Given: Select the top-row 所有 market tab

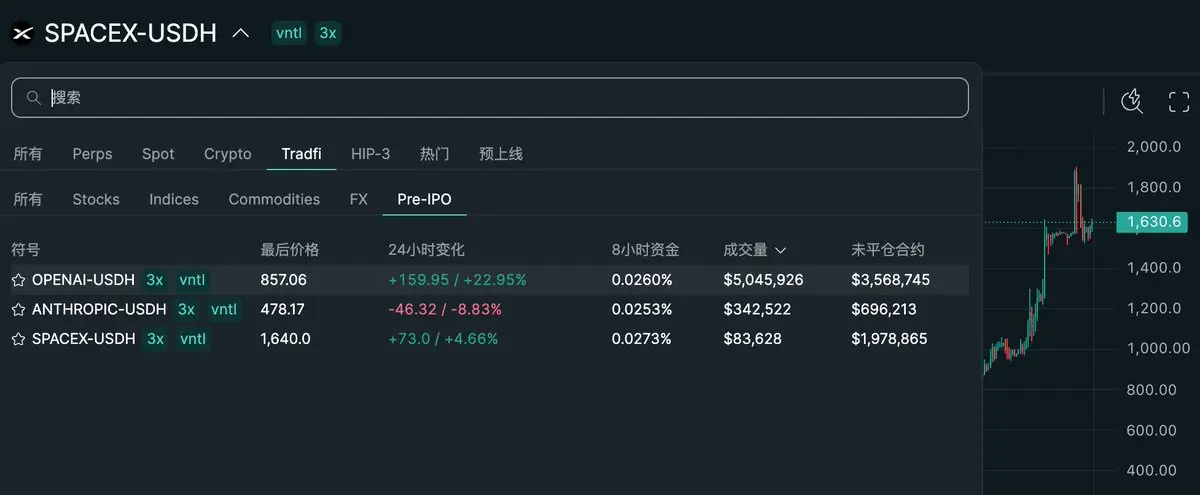Looking at the screenshot, I should tap(28, 154).
